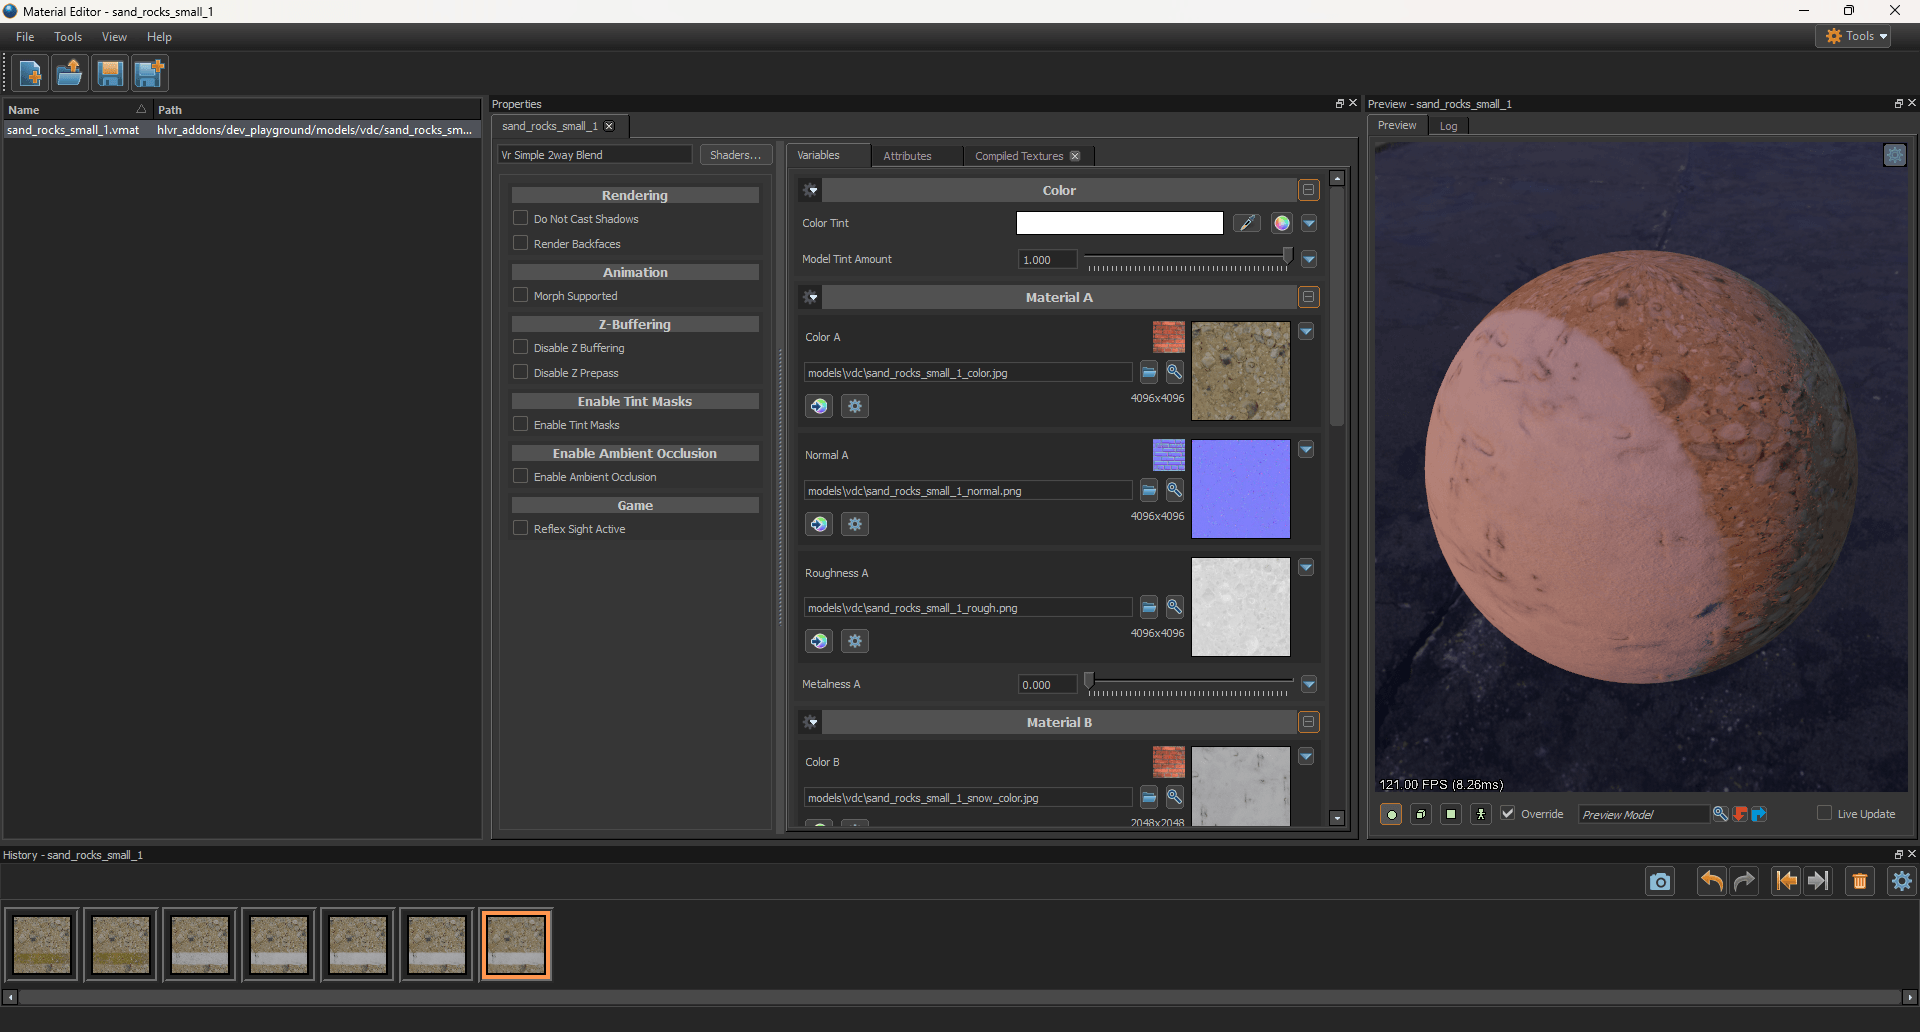Enable Ambient Occlusion checkbox
1920x1032 pixels.
click(520, 476)
